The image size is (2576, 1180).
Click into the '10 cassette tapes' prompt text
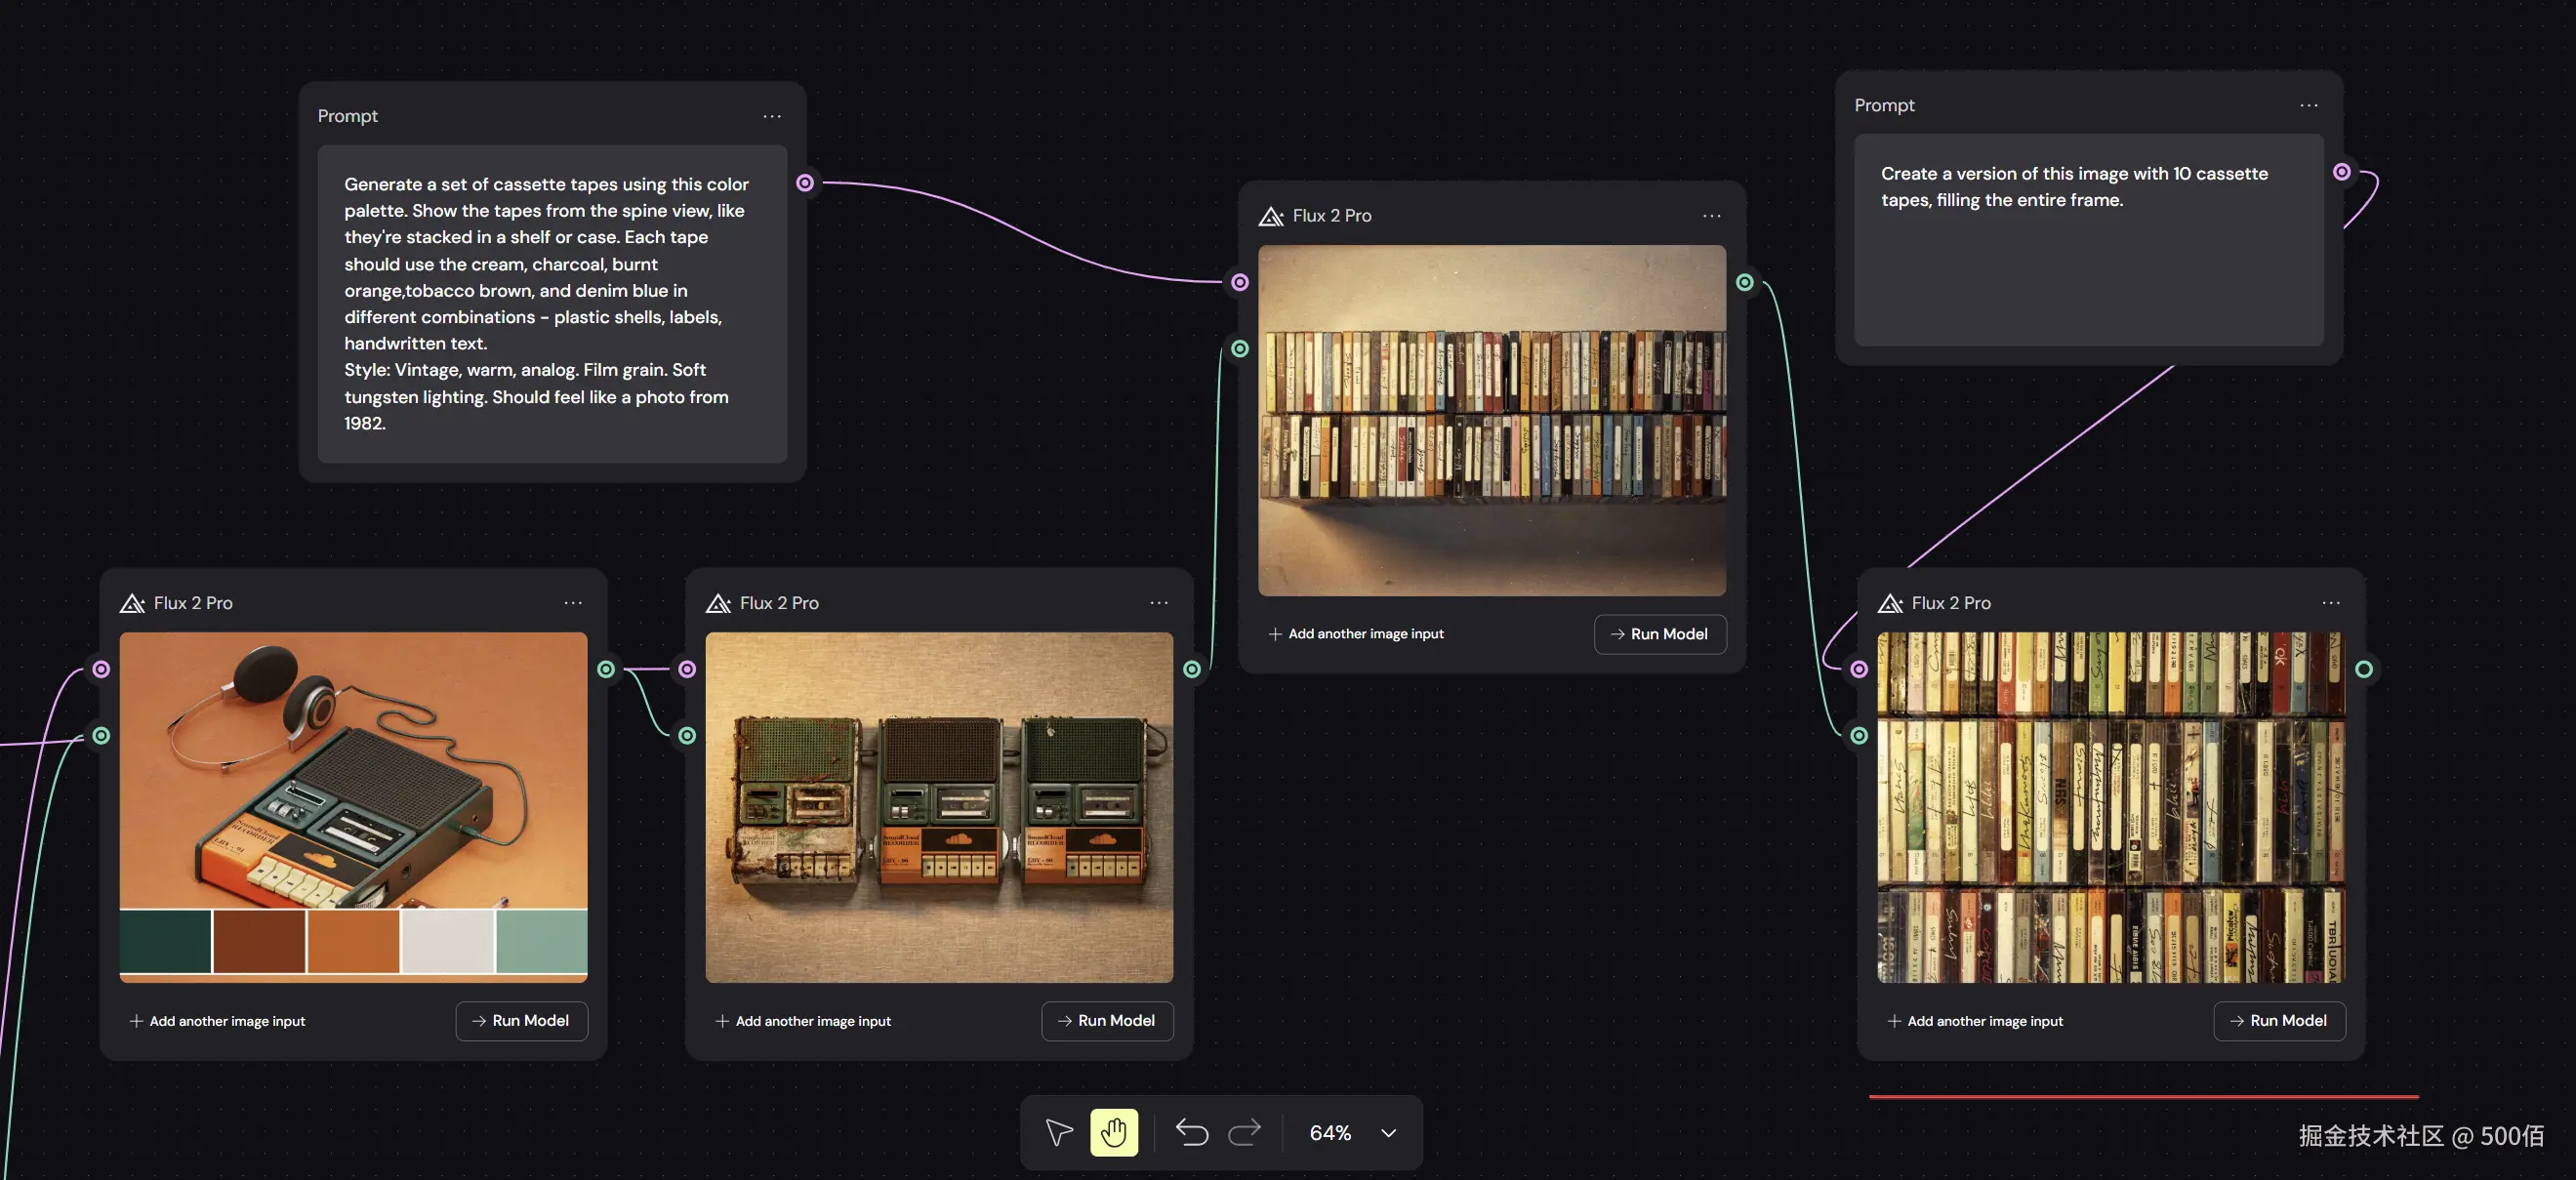click(2073, 186)
